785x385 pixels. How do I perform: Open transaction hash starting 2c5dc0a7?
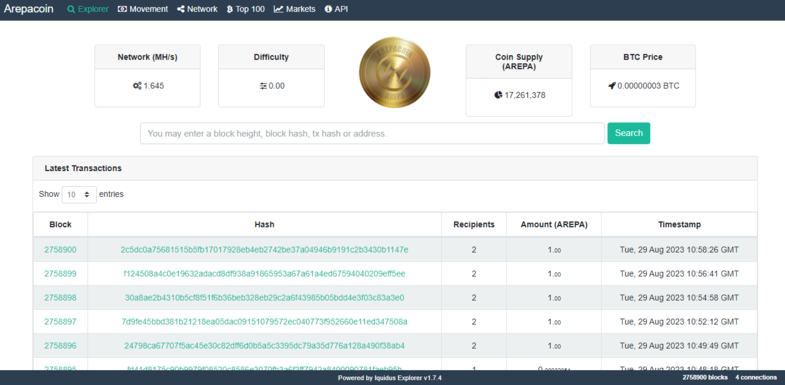pos(264,250)
